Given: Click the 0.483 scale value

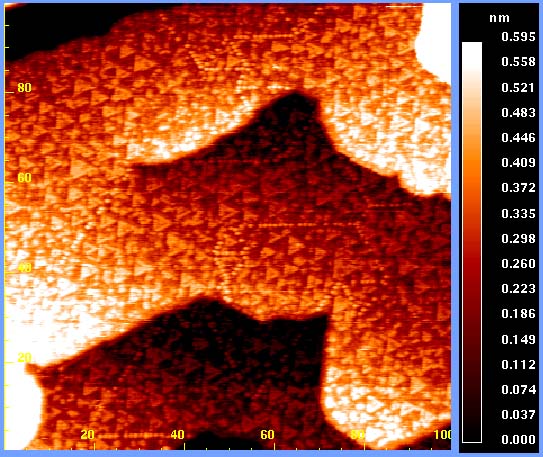Looking at the screenshot, I should tap(518, 113).
